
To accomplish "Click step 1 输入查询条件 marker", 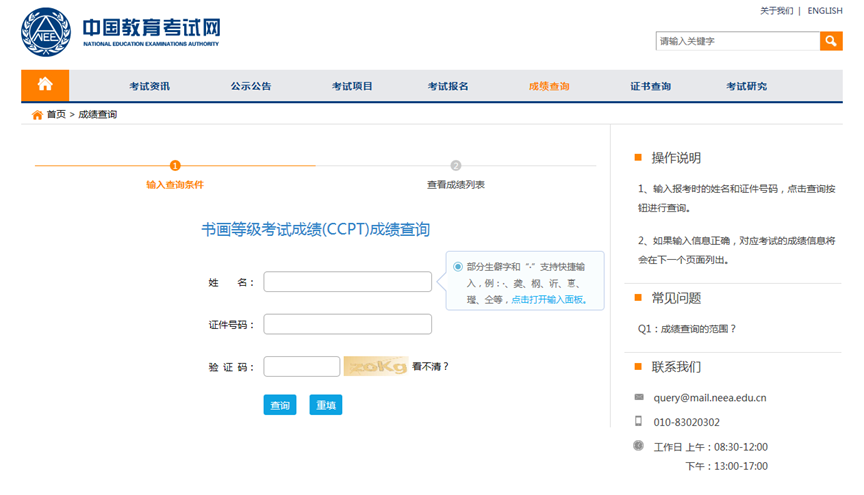I will coord(175,165).
